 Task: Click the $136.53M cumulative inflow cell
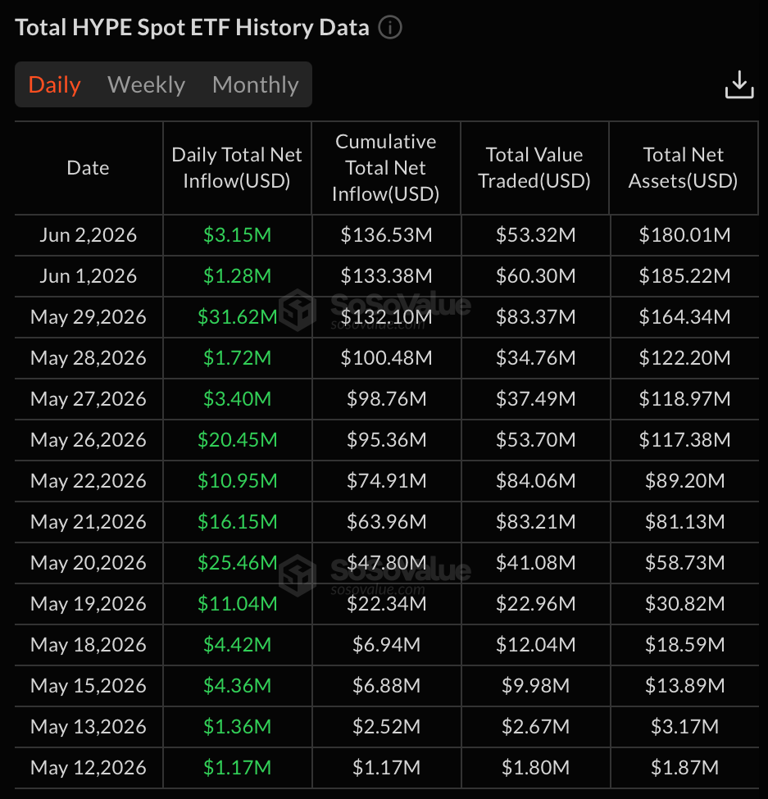tap(386, 235)
